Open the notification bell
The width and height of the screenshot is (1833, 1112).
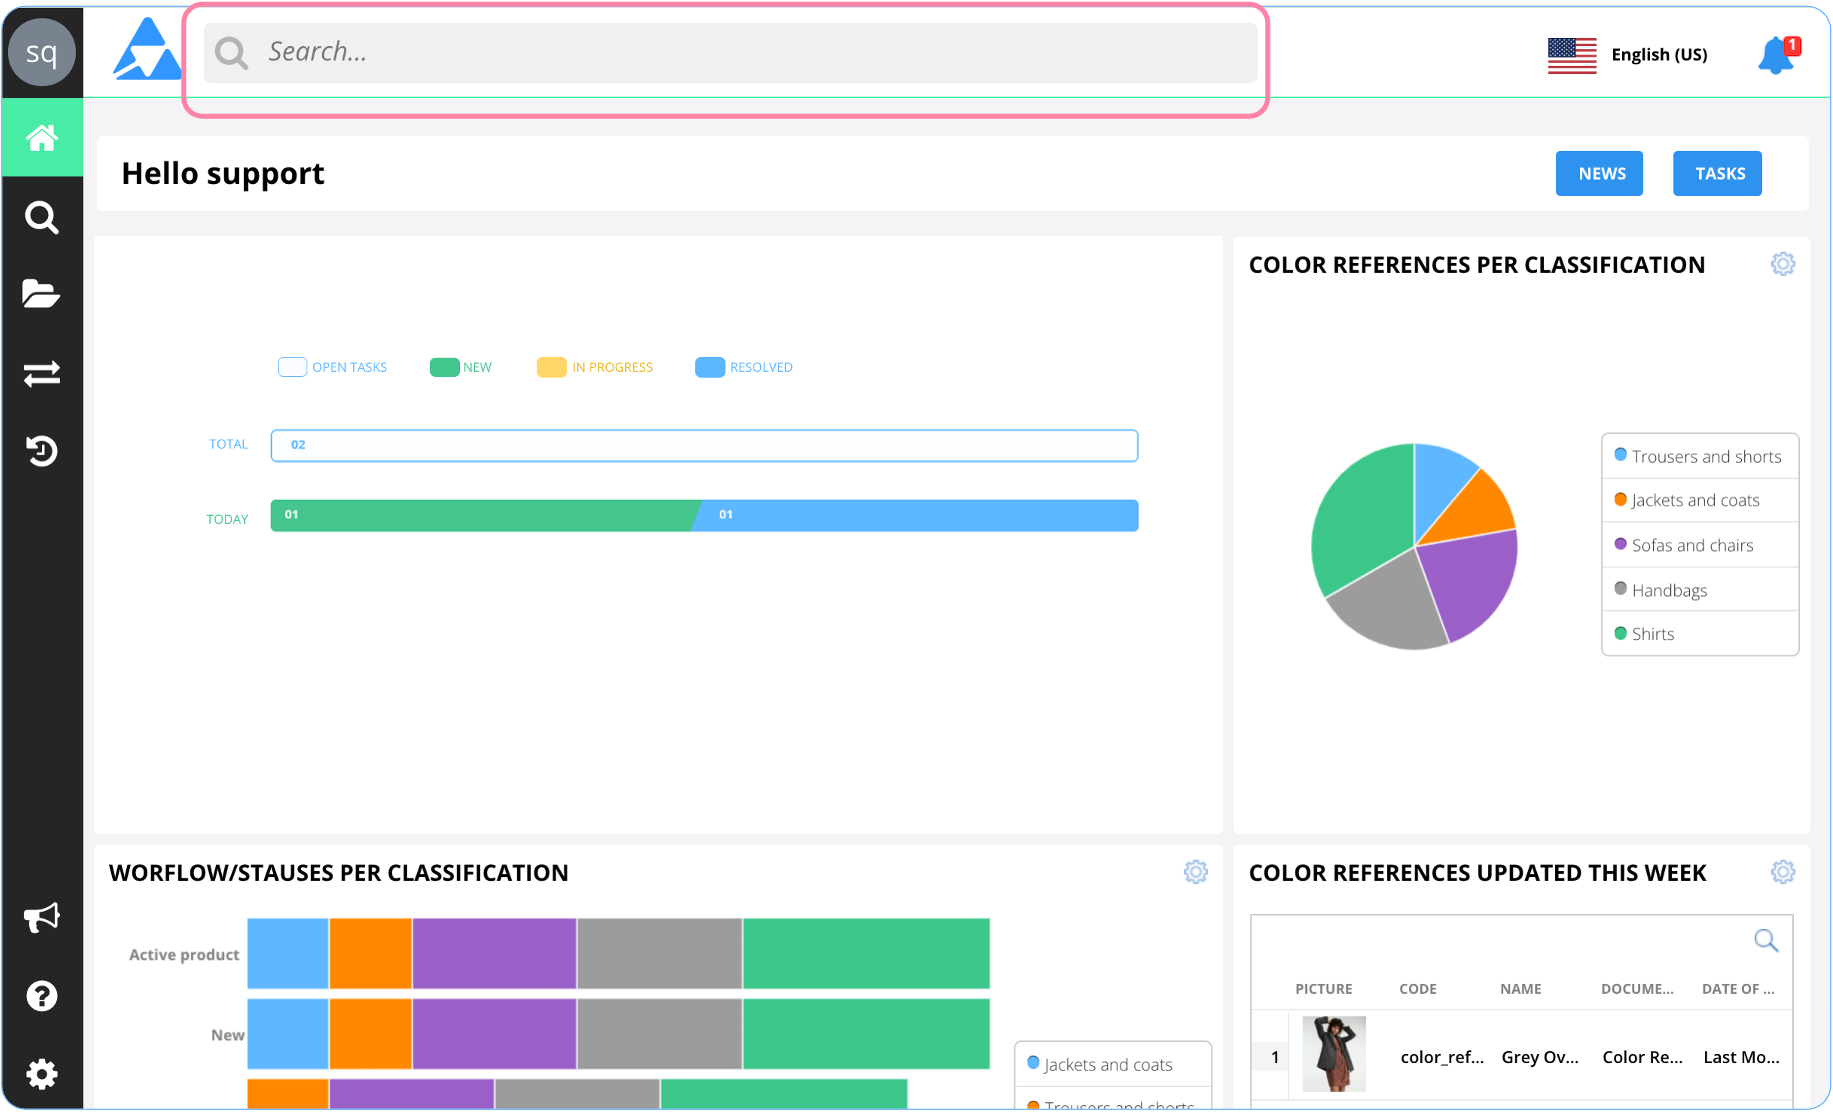(x=1778, y=55)
